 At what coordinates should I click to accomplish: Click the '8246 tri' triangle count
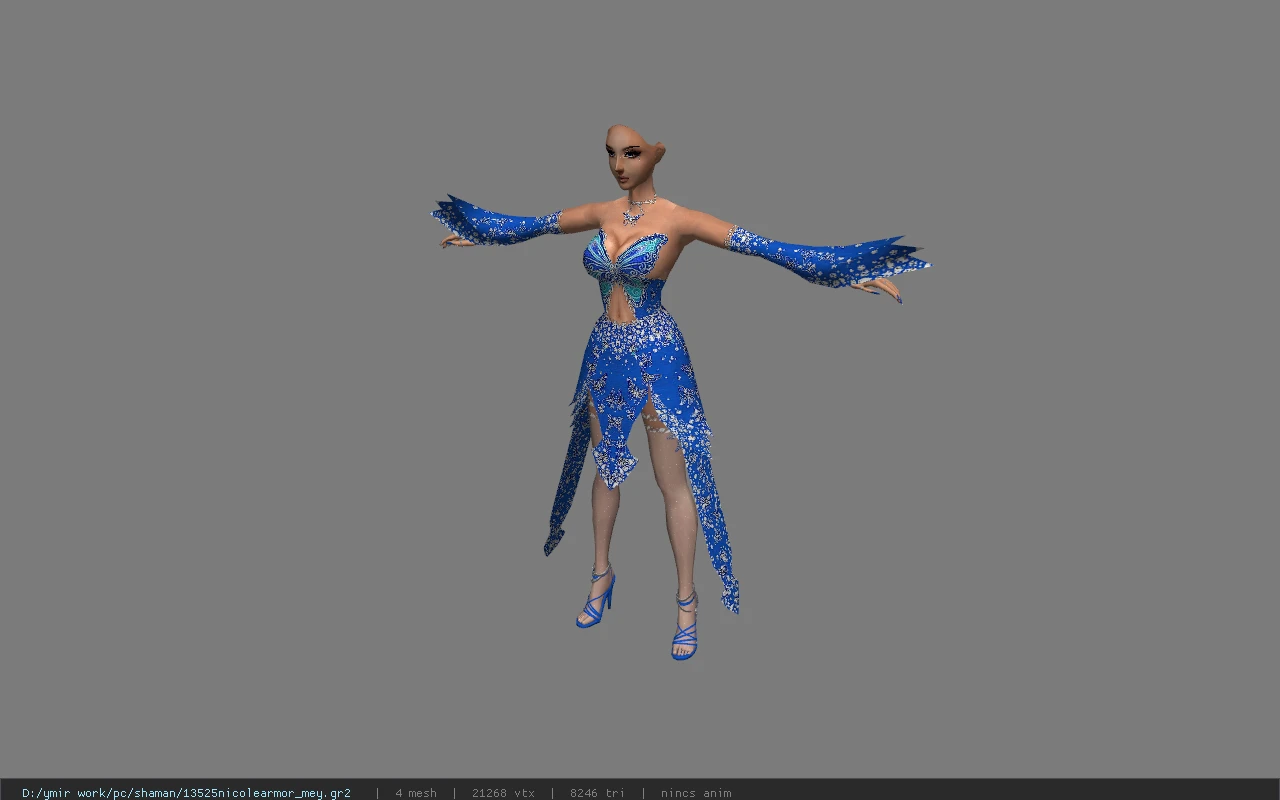pyautogui.click(x=597, y=793)
